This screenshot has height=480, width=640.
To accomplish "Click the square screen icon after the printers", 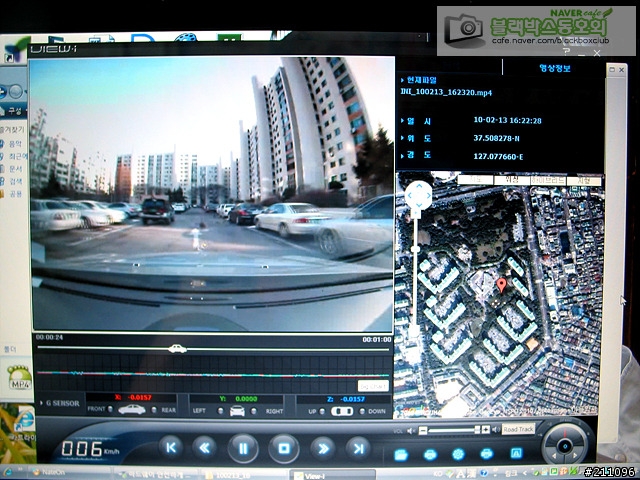I will (516, 453).
